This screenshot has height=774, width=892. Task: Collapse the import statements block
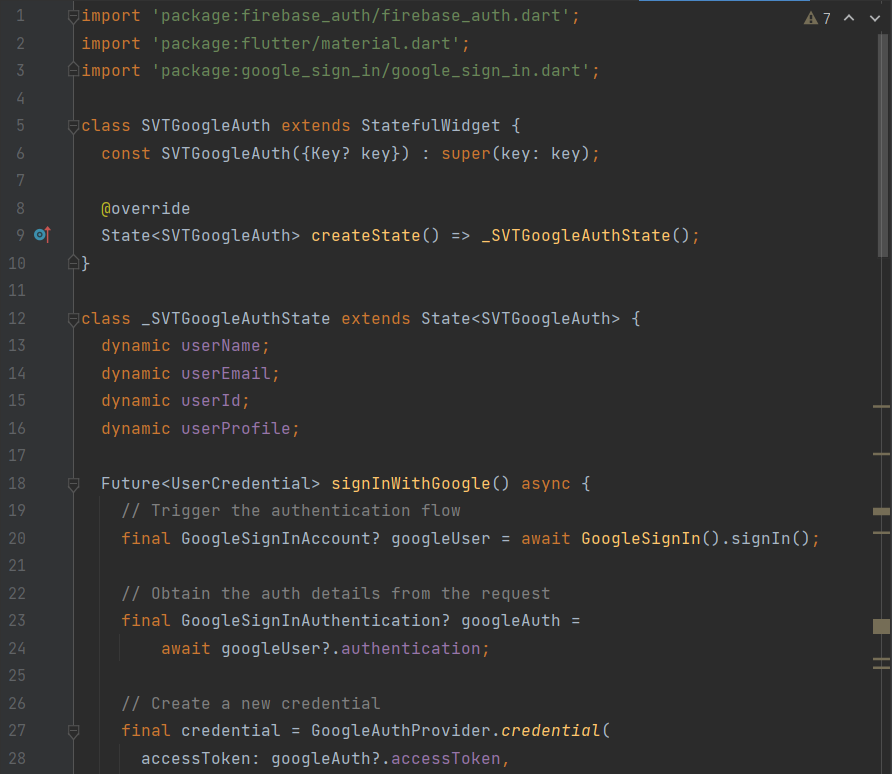73,17
